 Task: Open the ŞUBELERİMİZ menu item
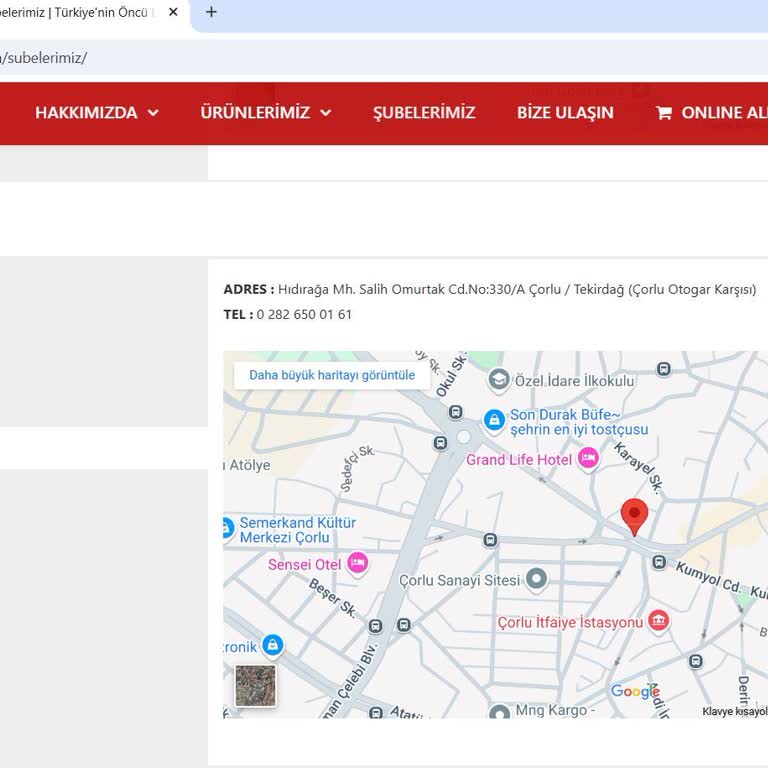tap(424, 113)
